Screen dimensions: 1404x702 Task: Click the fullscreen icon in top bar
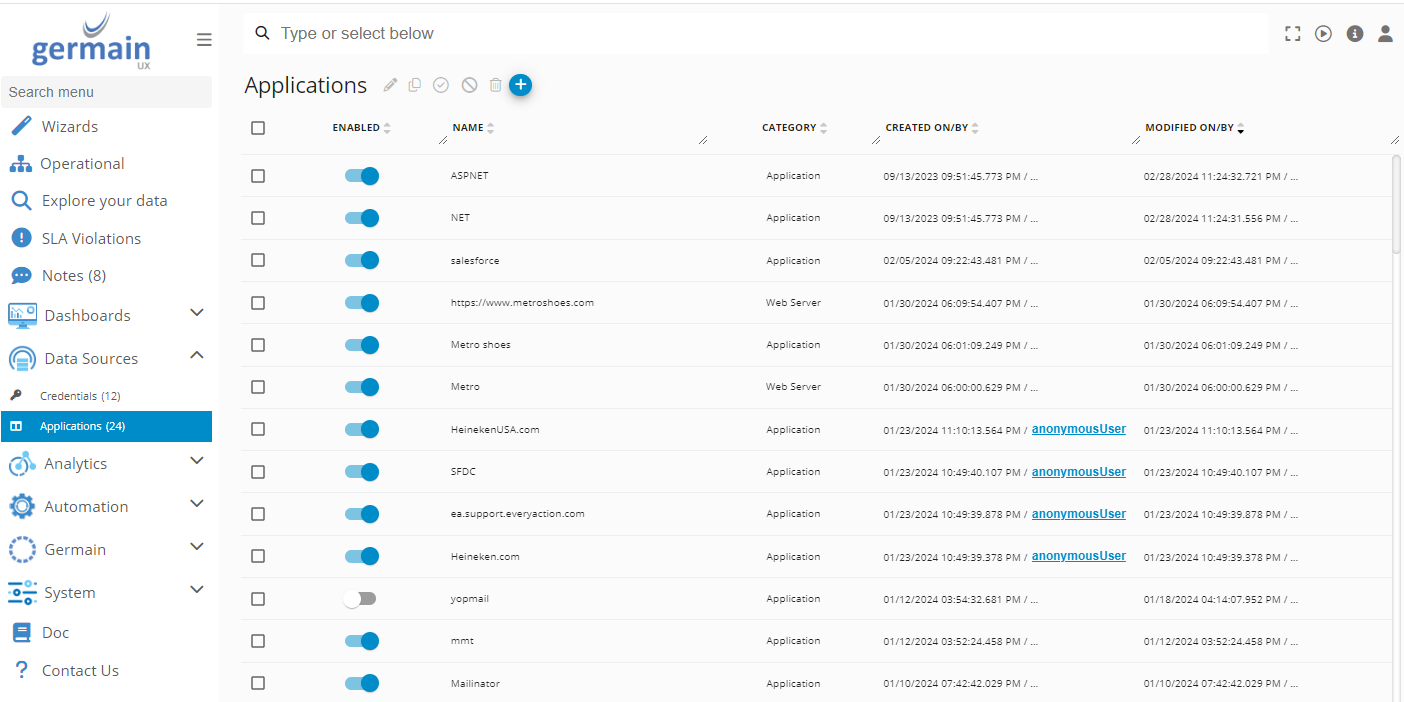tap(1293, 34)
